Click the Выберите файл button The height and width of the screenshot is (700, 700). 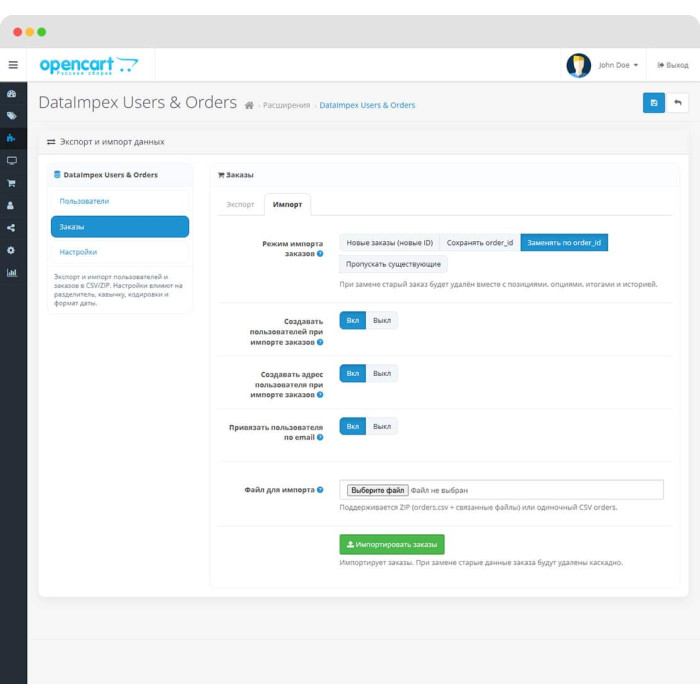(x=378, y=490)
